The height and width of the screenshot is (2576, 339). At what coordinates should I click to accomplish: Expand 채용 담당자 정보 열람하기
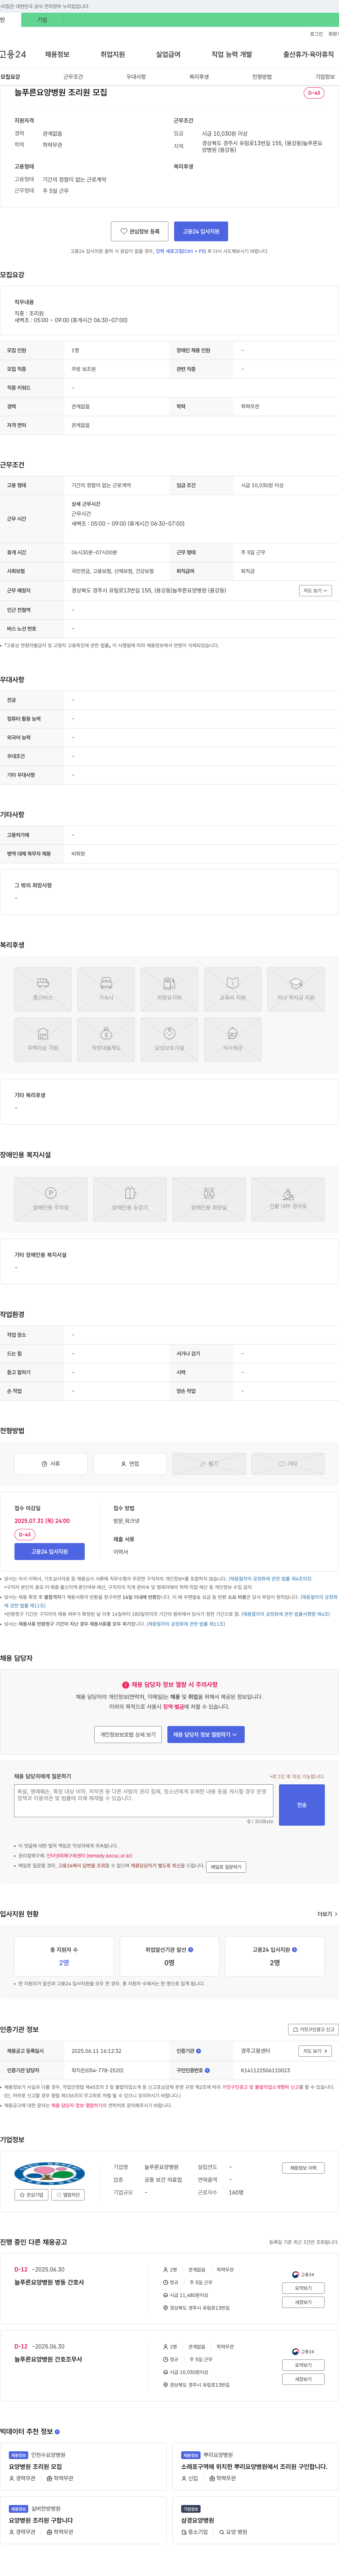tap(205, 1735)
